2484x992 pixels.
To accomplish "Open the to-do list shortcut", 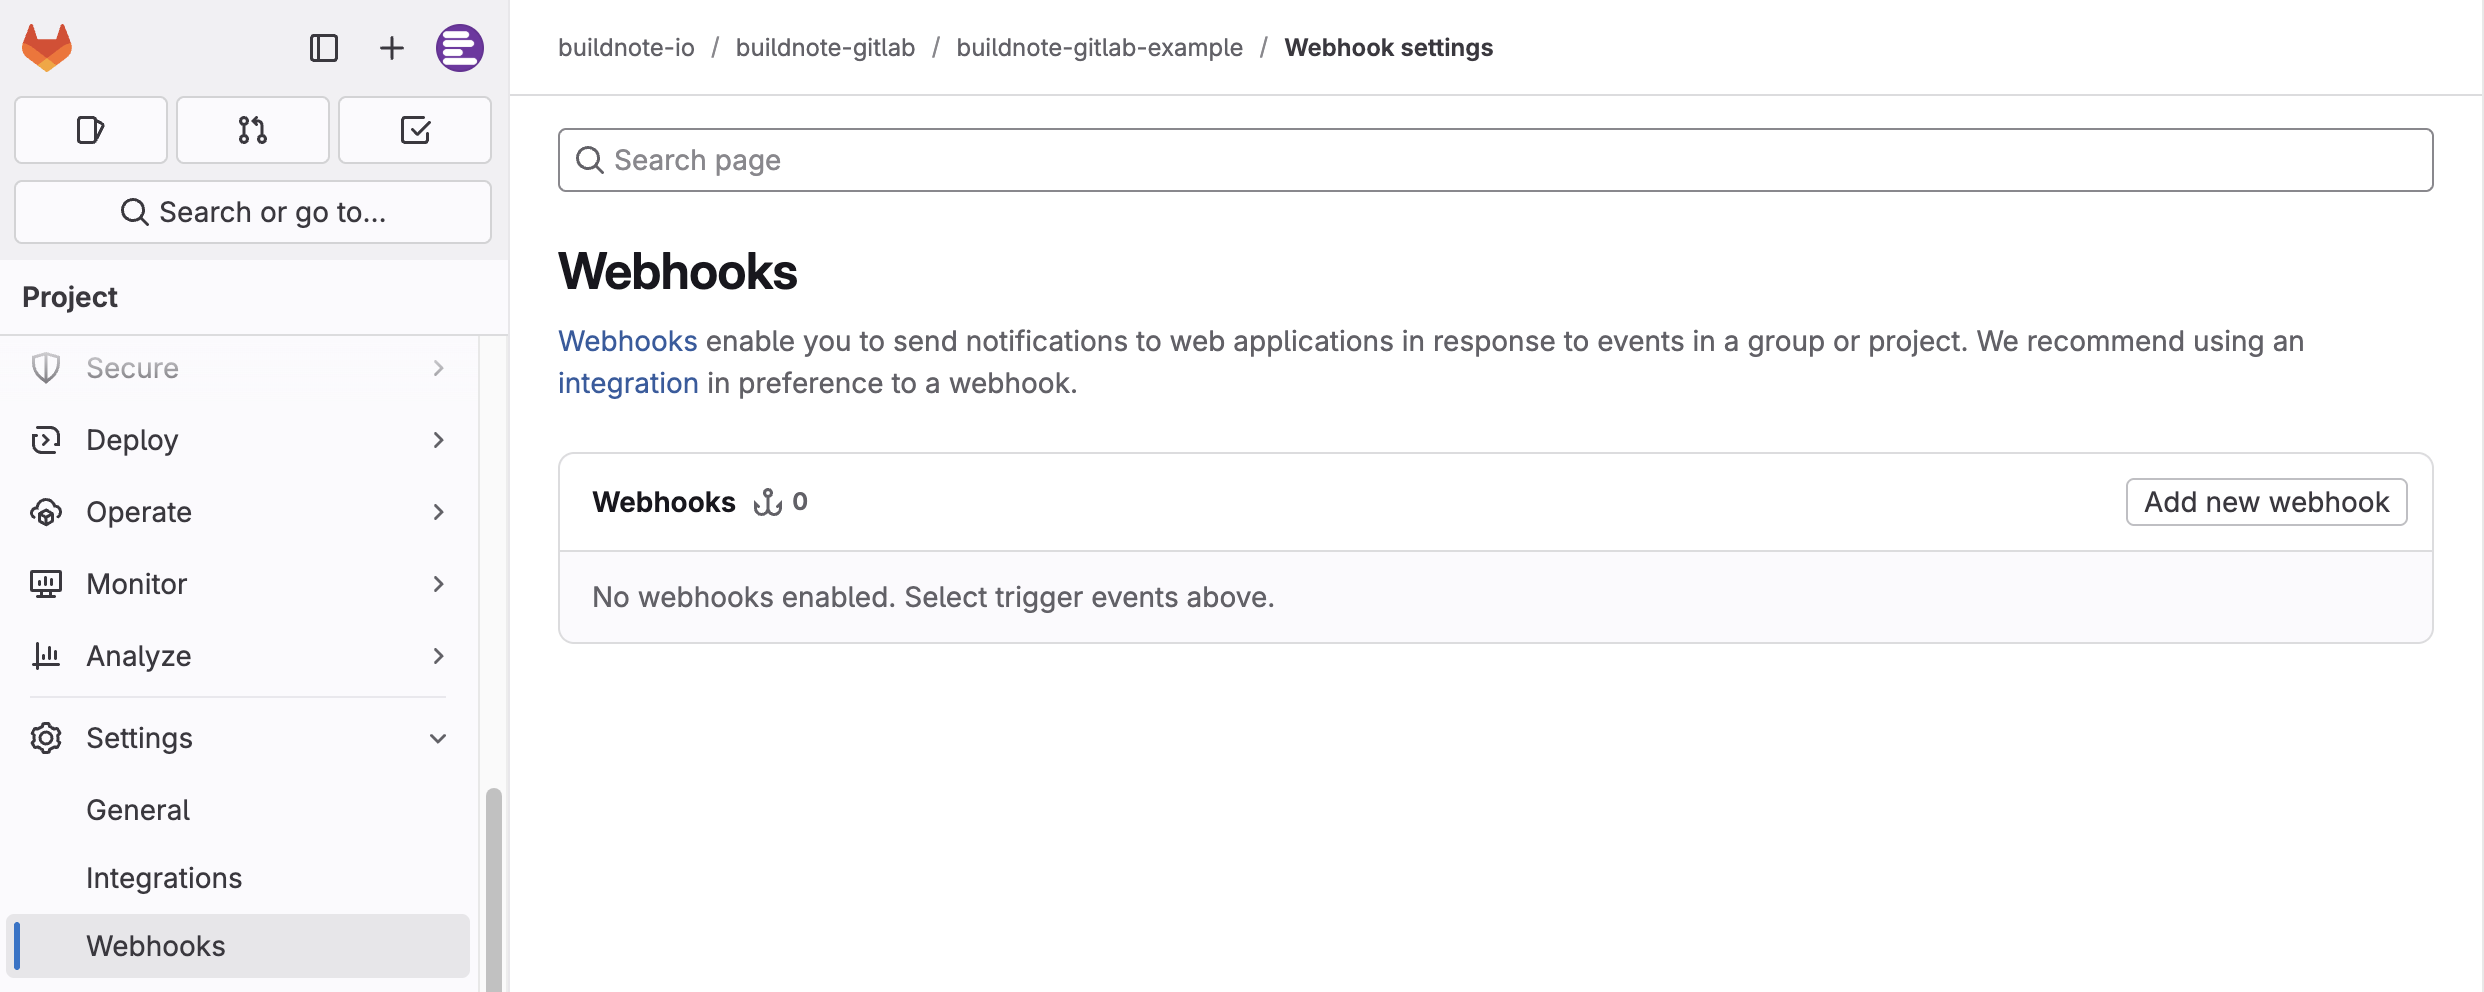I will coord(415,130).
